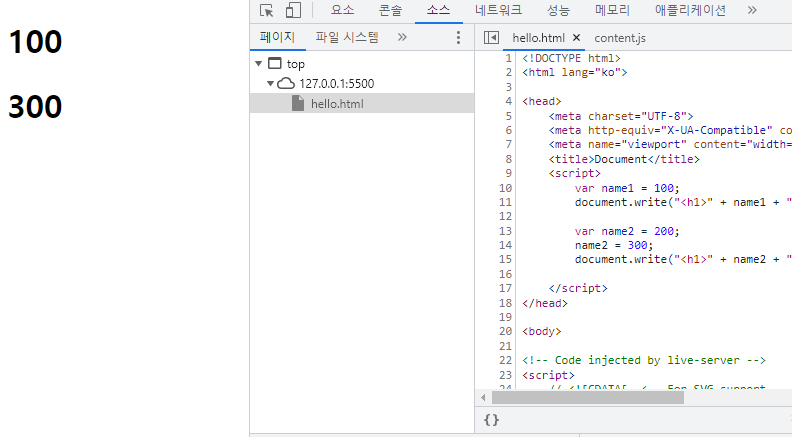Set a breakpoint on line number 11
Image resolution: width=792 pixels, height=437 pixels.
(x=506, y=202)
